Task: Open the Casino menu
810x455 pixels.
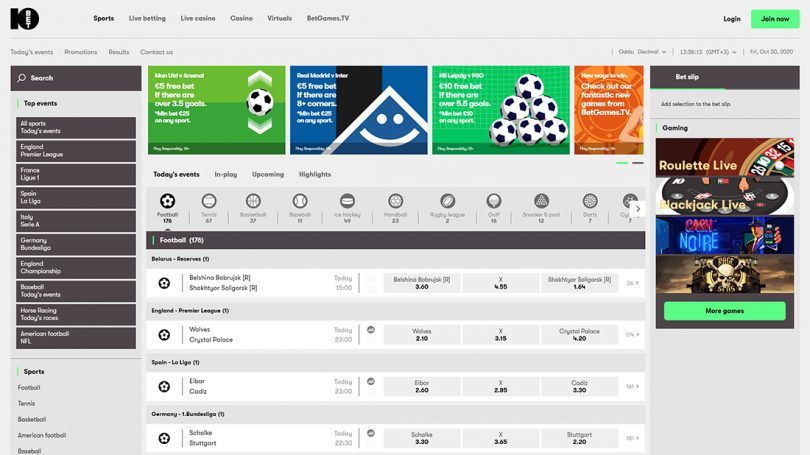Action: click(x=241, y=18)
